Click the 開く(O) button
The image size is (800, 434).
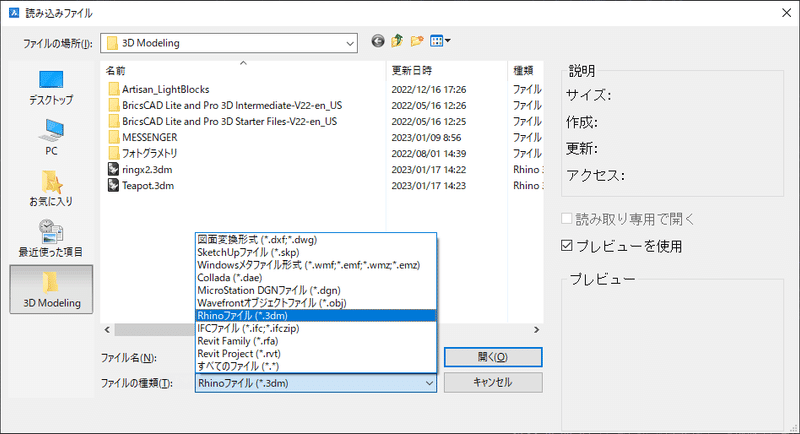[x=493, y=357]
